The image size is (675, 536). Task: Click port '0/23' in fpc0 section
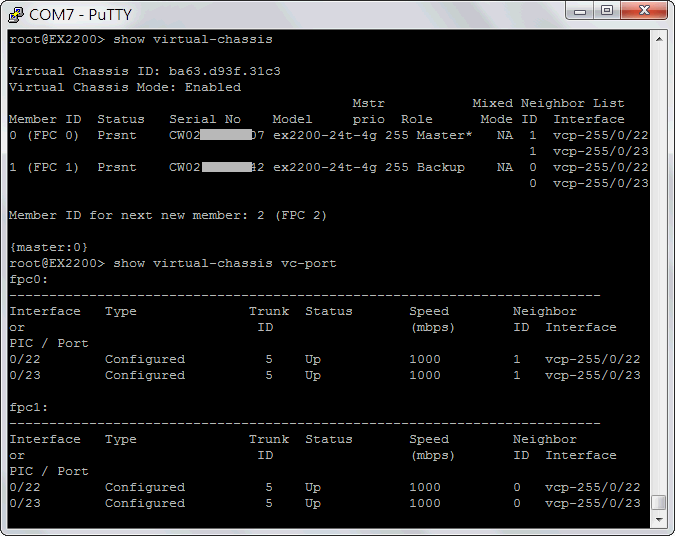[x=25, y=375]
